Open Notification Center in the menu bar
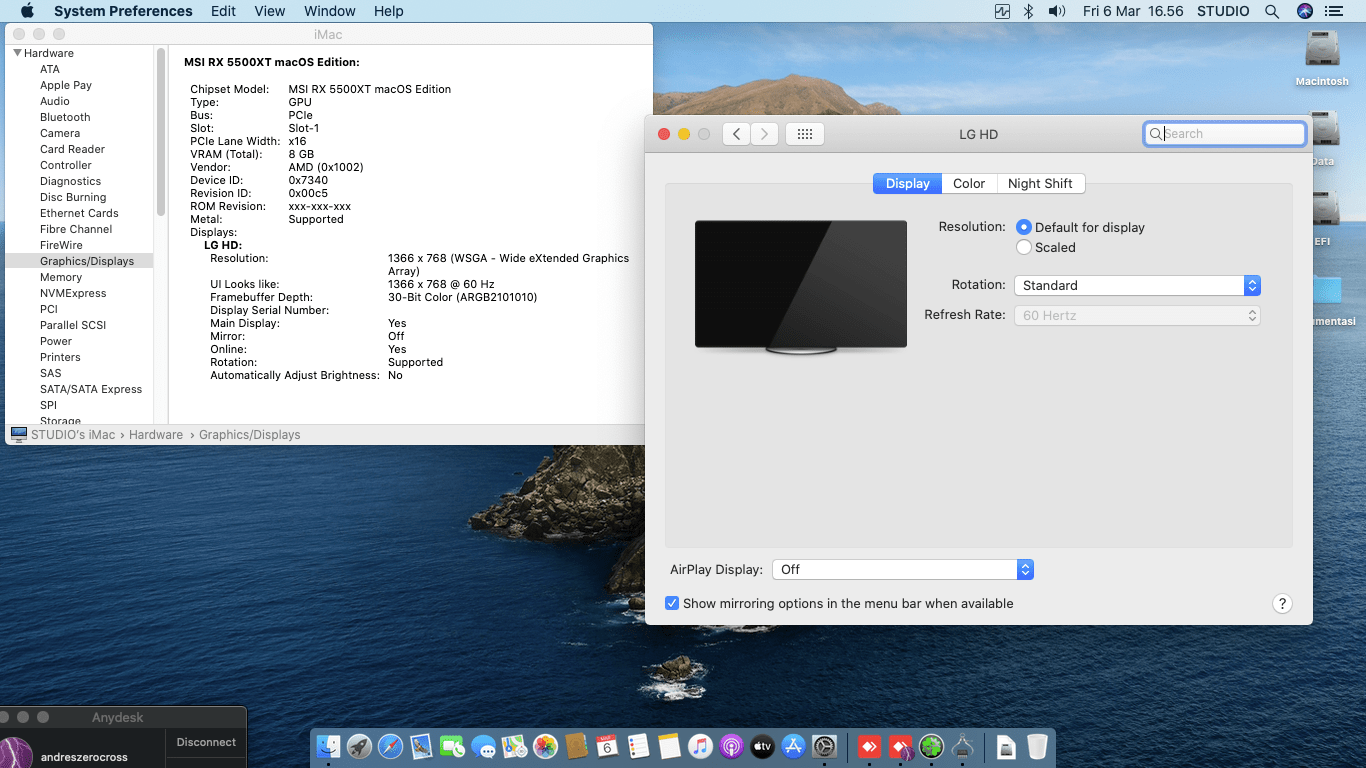The image size is (1366, 768). coord(1333,11)
